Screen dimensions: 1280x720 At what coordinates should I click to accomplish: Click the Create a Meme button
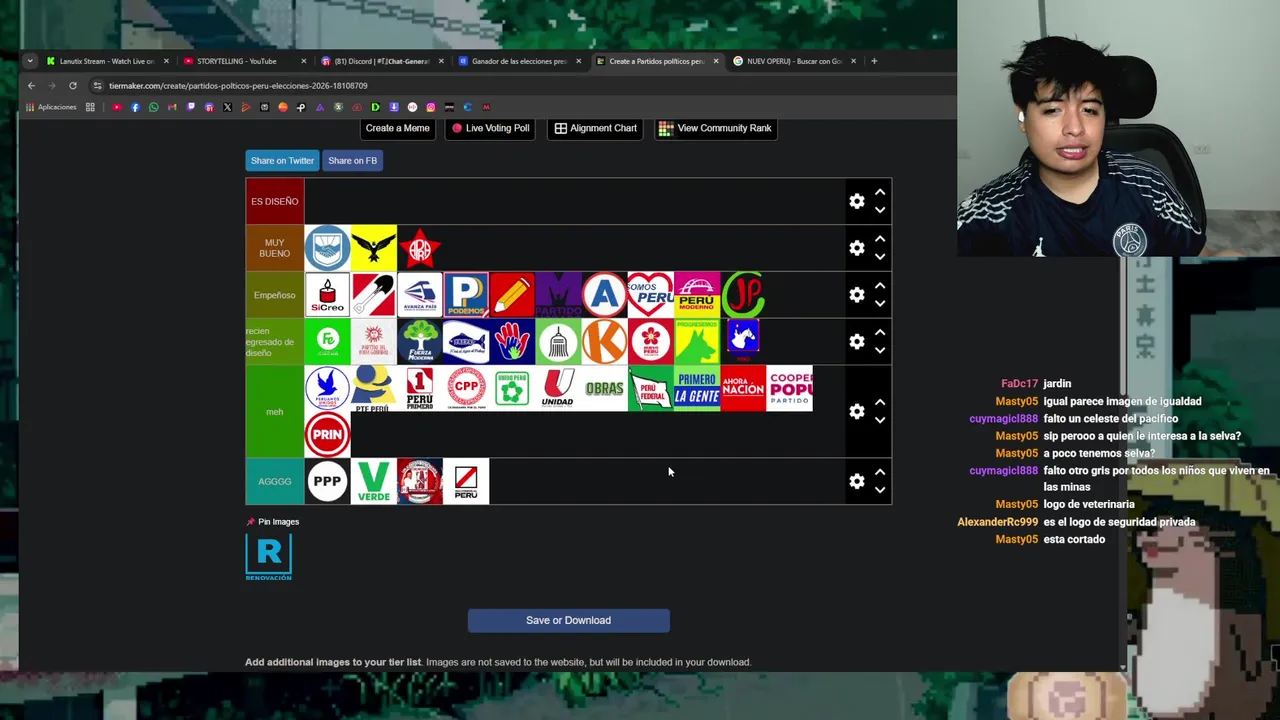coord(397,128)
